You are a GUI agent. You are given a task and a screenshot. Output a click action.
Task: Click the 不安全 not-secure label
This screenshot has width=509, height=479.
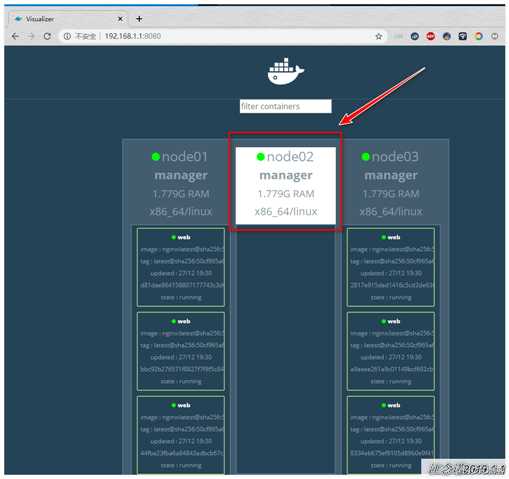click(x=85, y=36)
